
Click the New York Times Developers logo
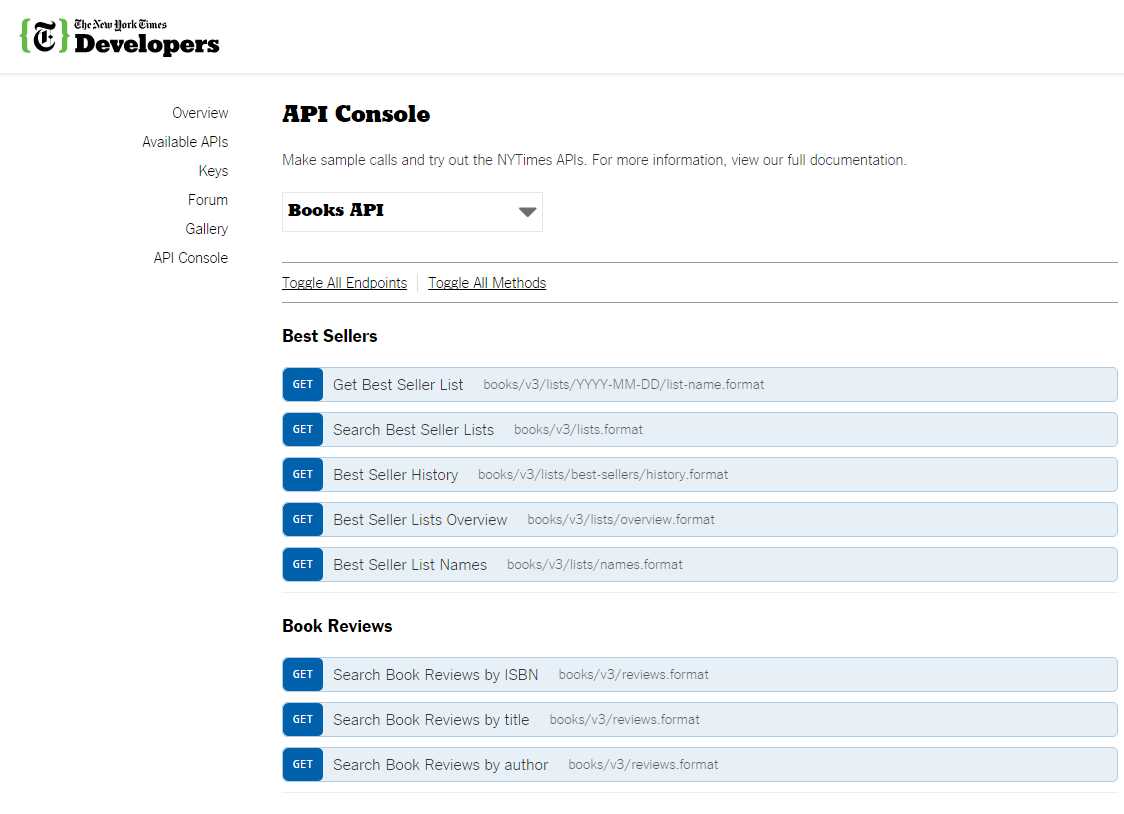pos(119,36)
